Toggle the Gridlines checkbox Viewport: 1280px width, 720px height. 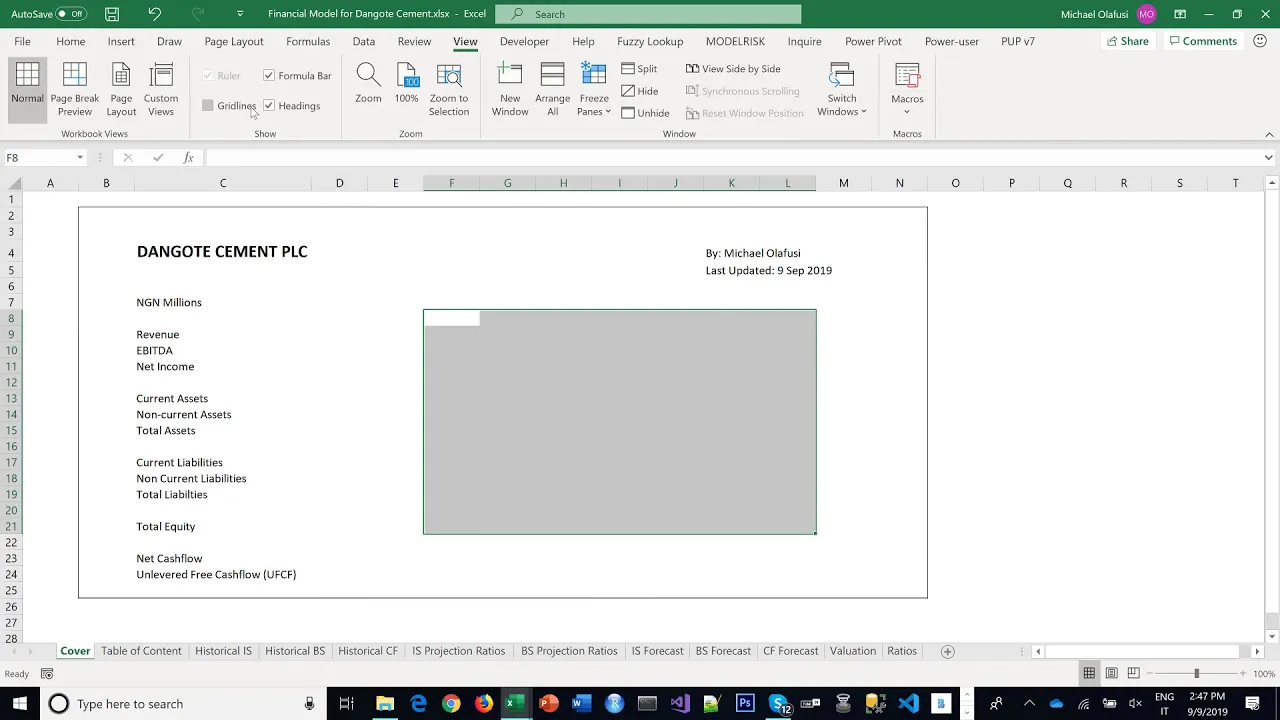[208, 106]
